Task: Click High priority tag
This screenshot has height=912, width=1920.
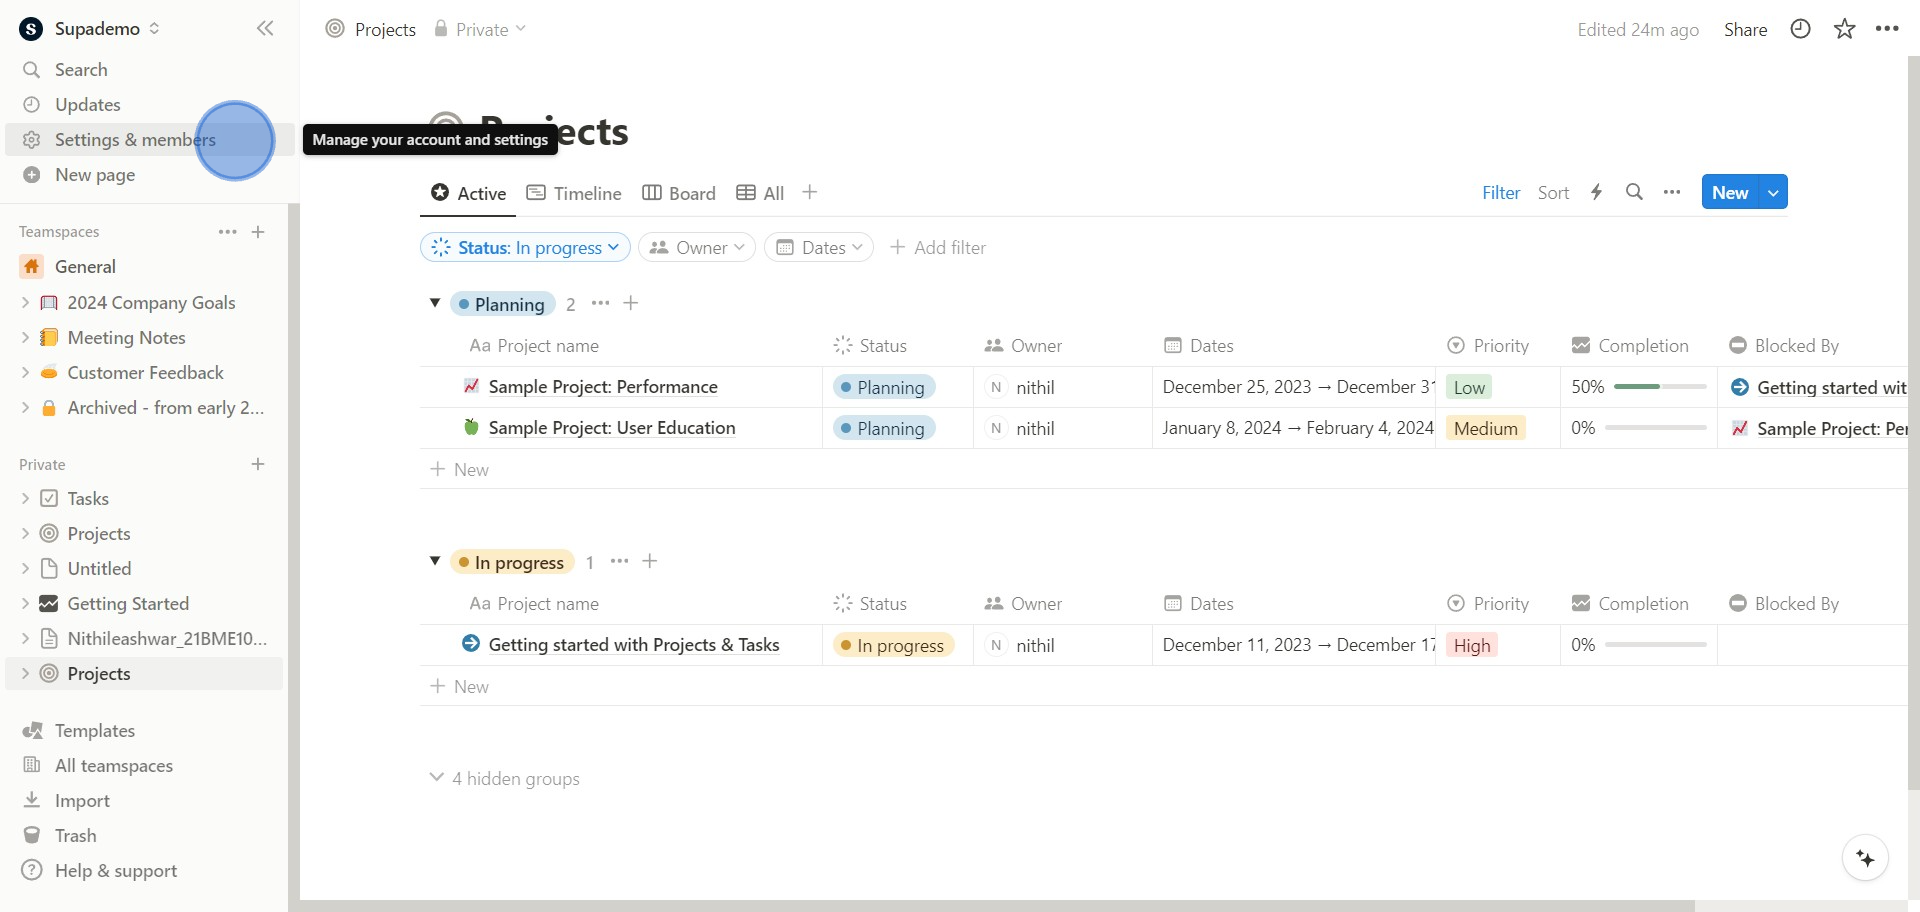Action: pyautogui.click(x=1472, y=645)
